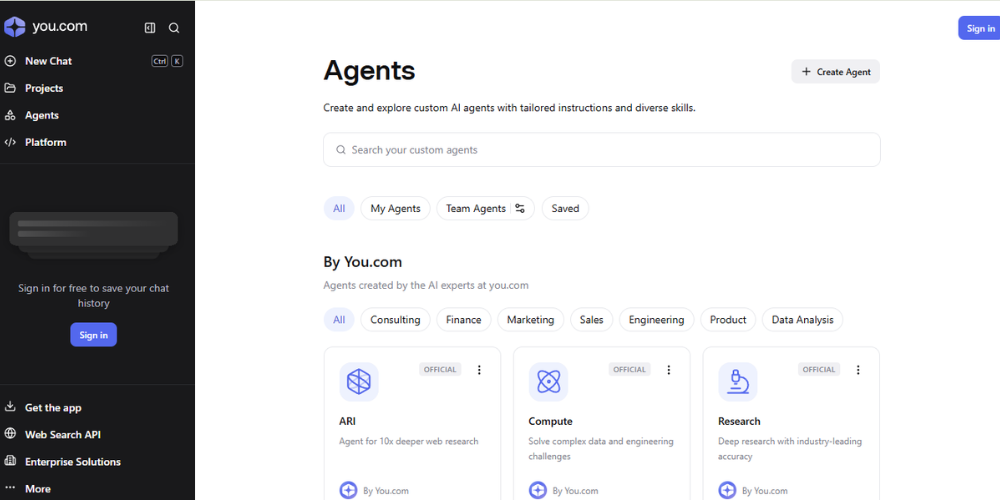The width and height of the screenshot is (1000, 500).
Task: Select the top All agents filter
Action: click(x=339, y=209)
